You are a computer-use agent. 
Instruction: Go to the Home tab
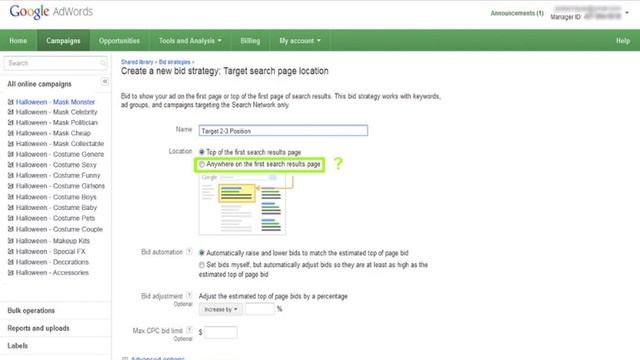(18, 41)
